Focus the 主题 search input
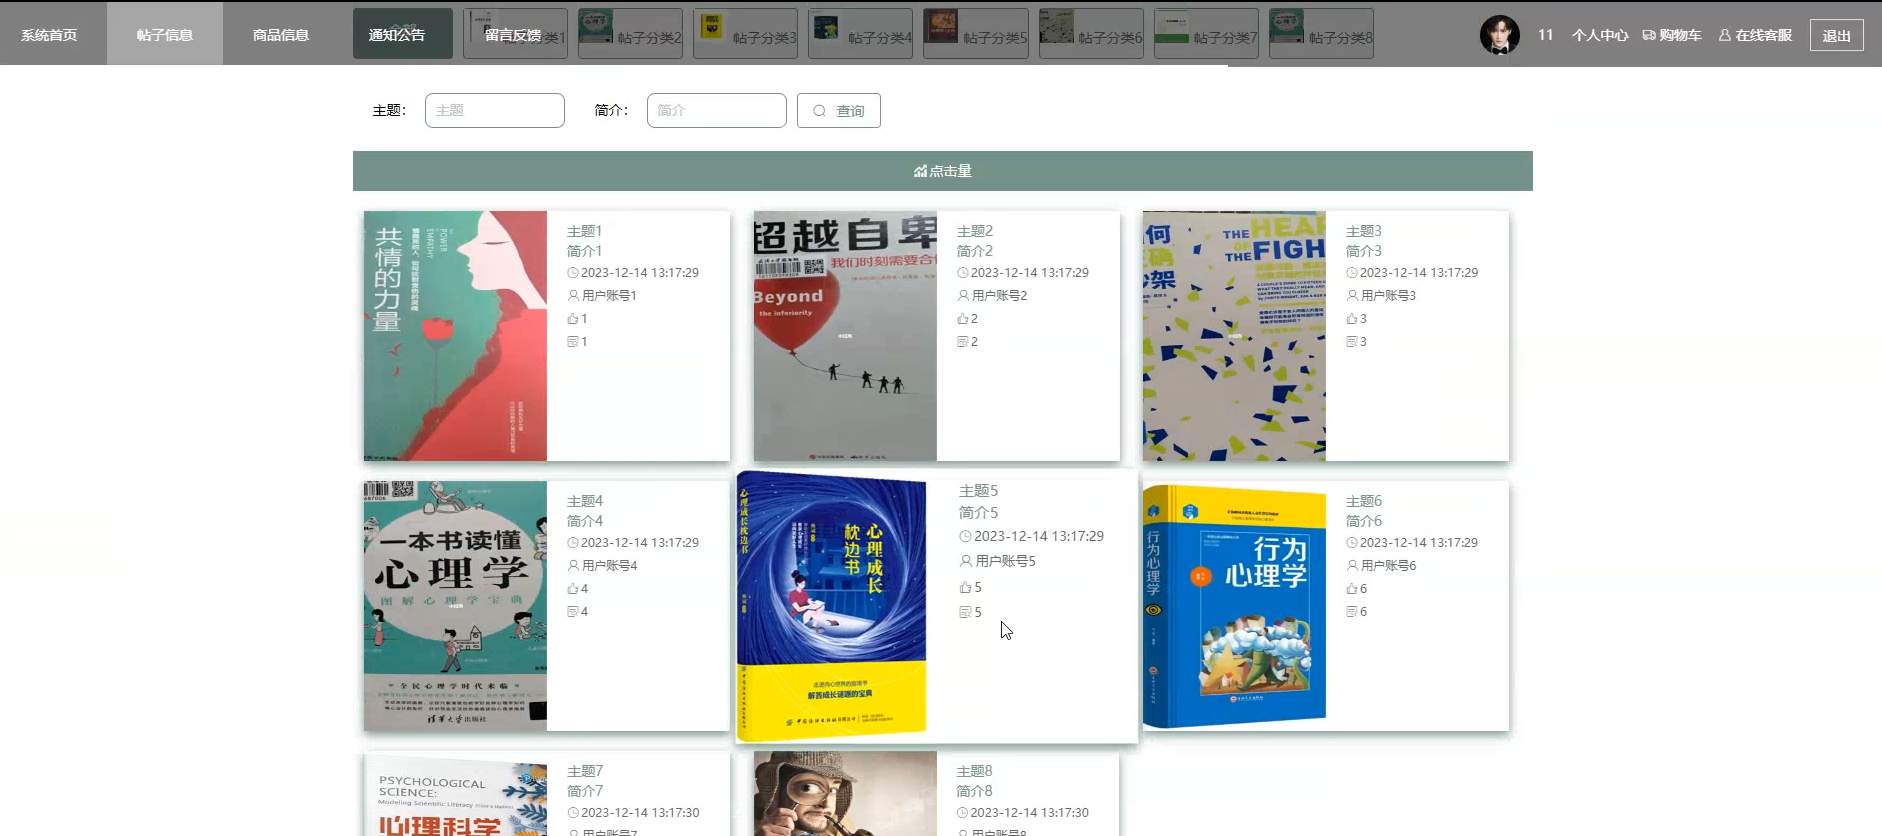The width and height of the screenshot is (1882, 836). click(495, 111)
